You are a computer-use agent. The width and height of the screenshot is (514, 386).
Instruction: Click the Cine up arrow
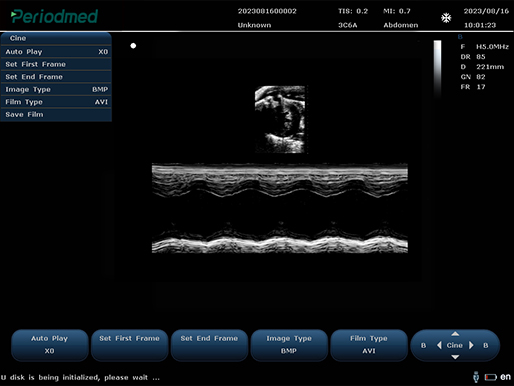(x=455, y=334)
